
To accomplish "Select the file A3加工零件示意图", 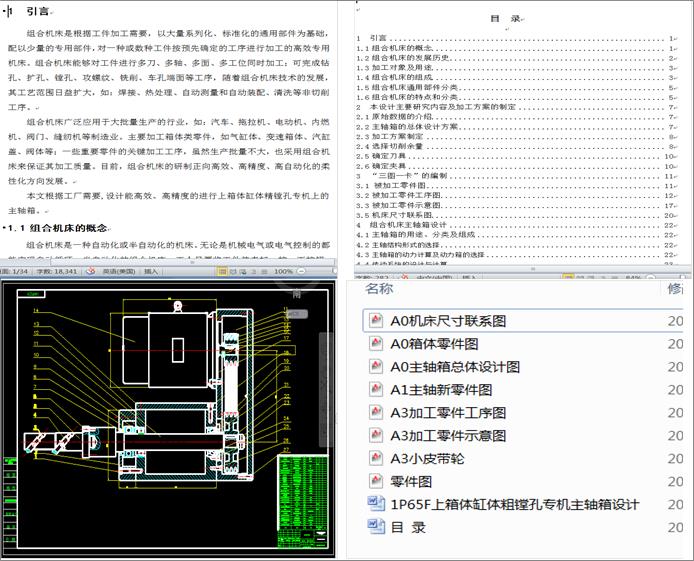I will [448, 436].
